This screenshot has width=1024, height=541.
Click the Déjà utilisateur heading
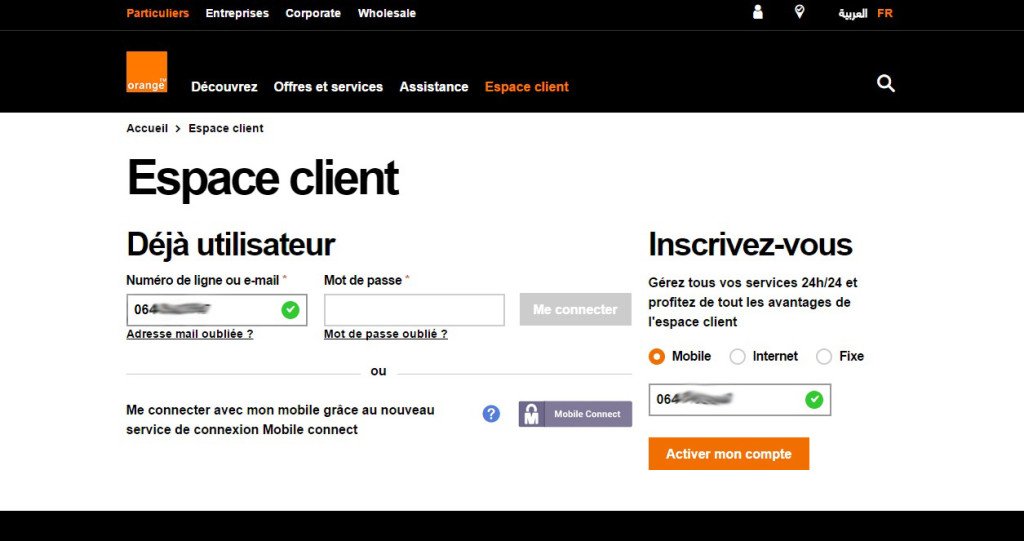(x=231, y=244)
